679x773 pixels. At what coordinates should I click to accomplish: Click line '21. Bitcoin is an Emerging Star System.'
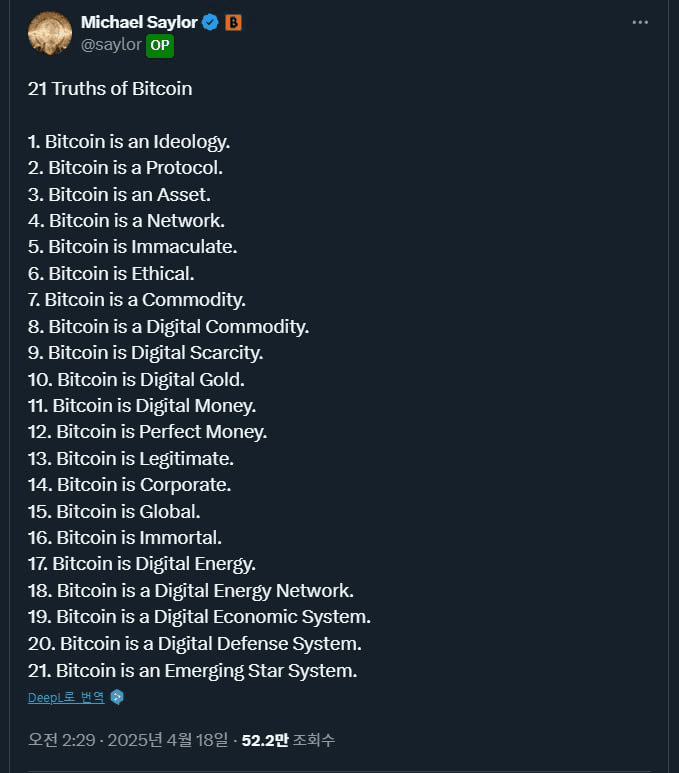click(193, 671)
